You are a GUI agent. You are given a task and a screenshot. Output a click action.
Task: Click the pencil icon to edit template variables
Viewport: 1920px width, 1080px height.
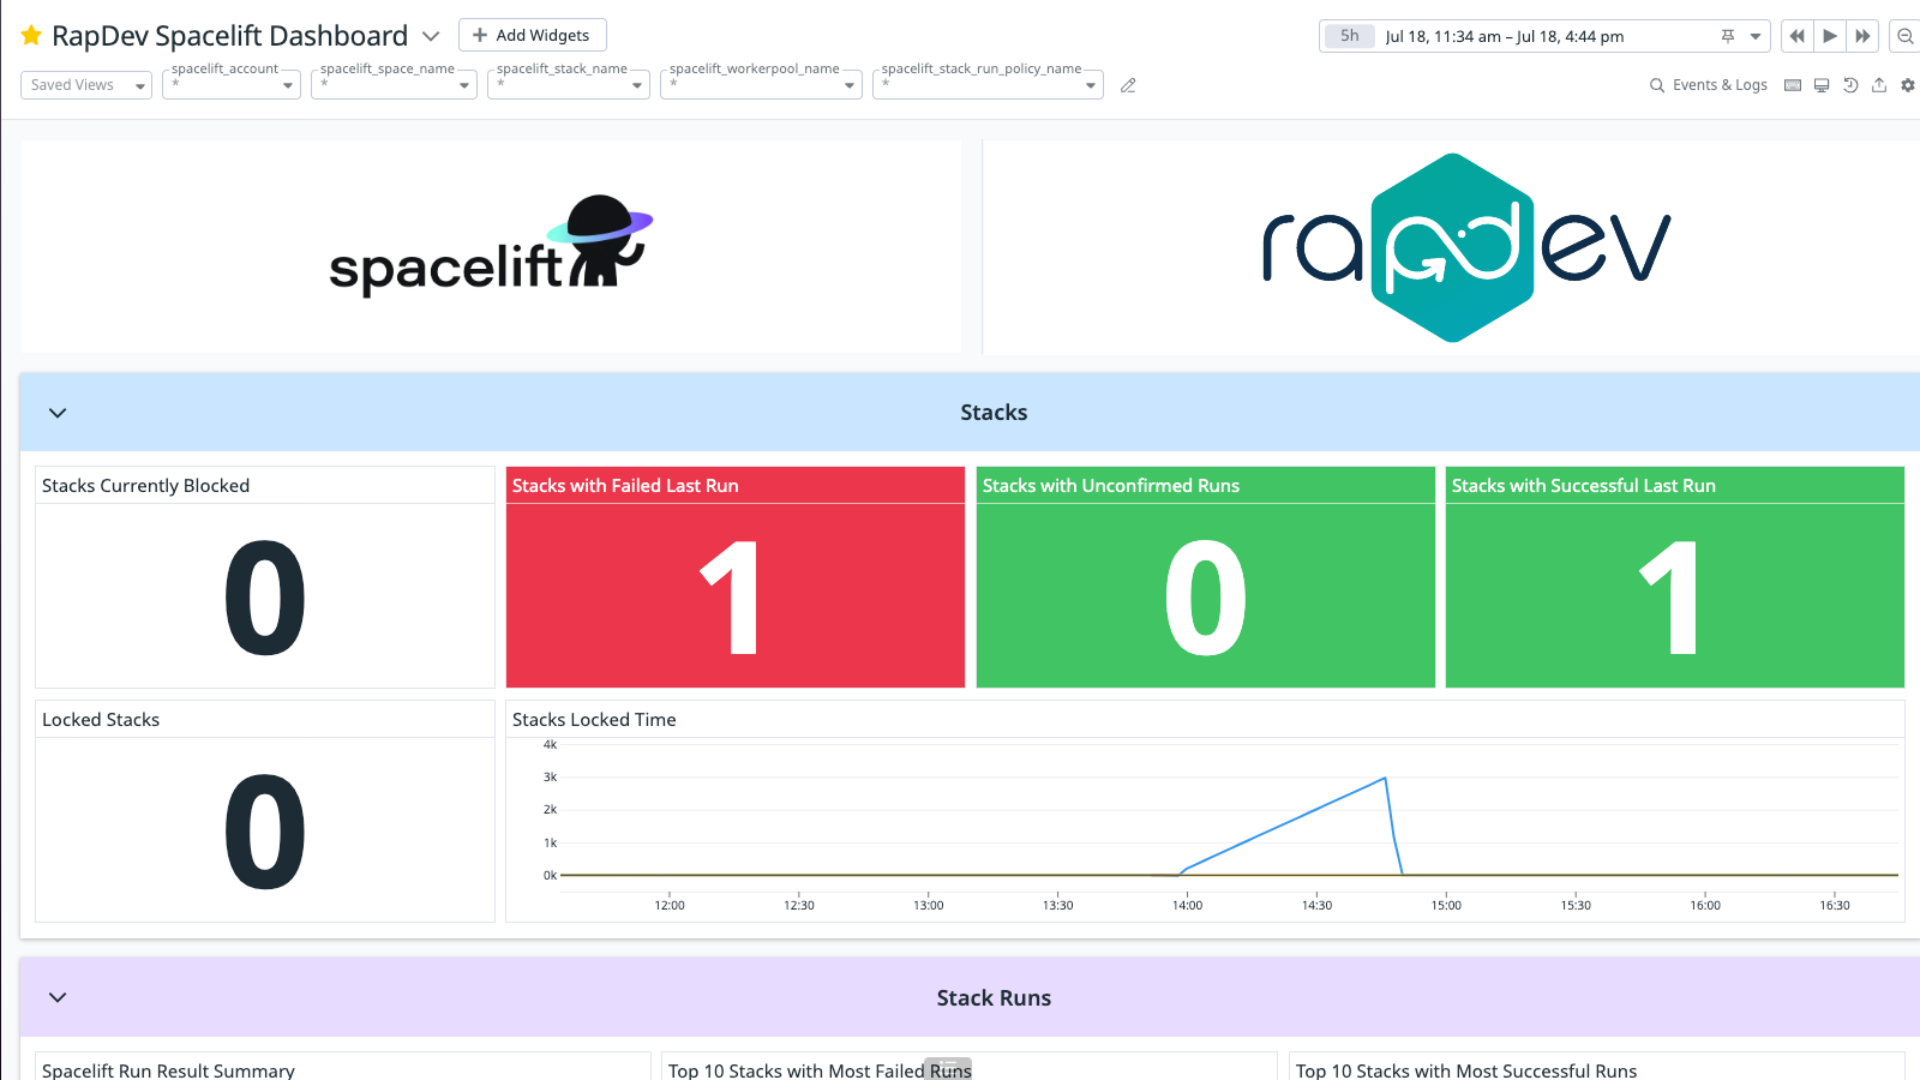(1128, 86)
